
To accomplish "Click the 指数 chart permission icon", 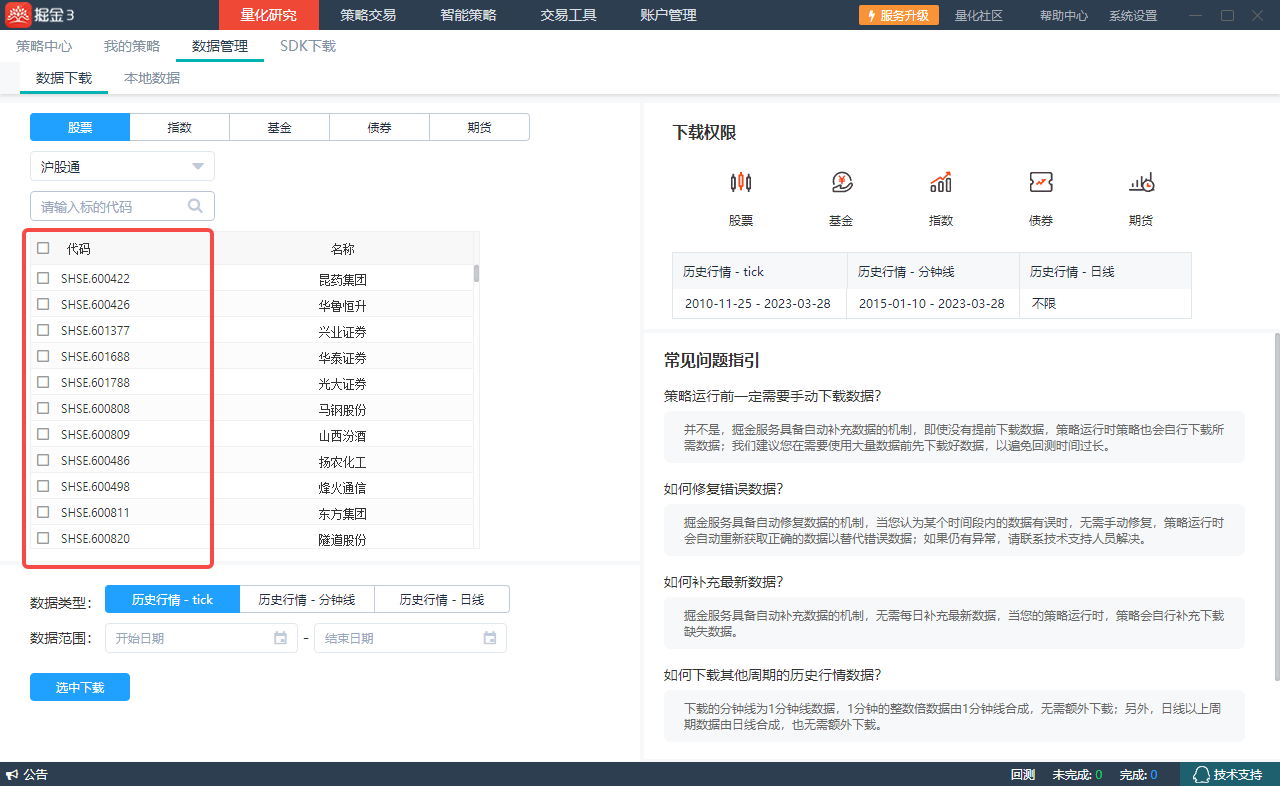I will tap(941, 182).
